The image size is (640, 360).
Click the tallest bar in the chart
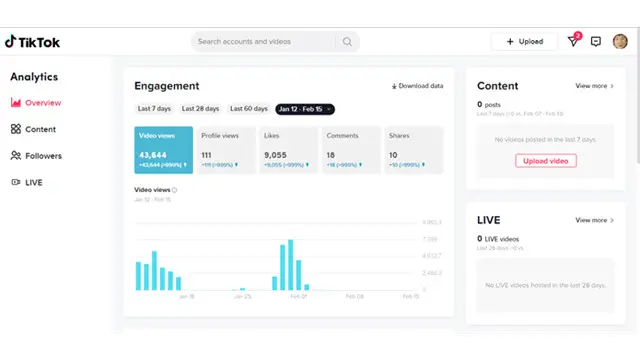click(x=291, y=265)
